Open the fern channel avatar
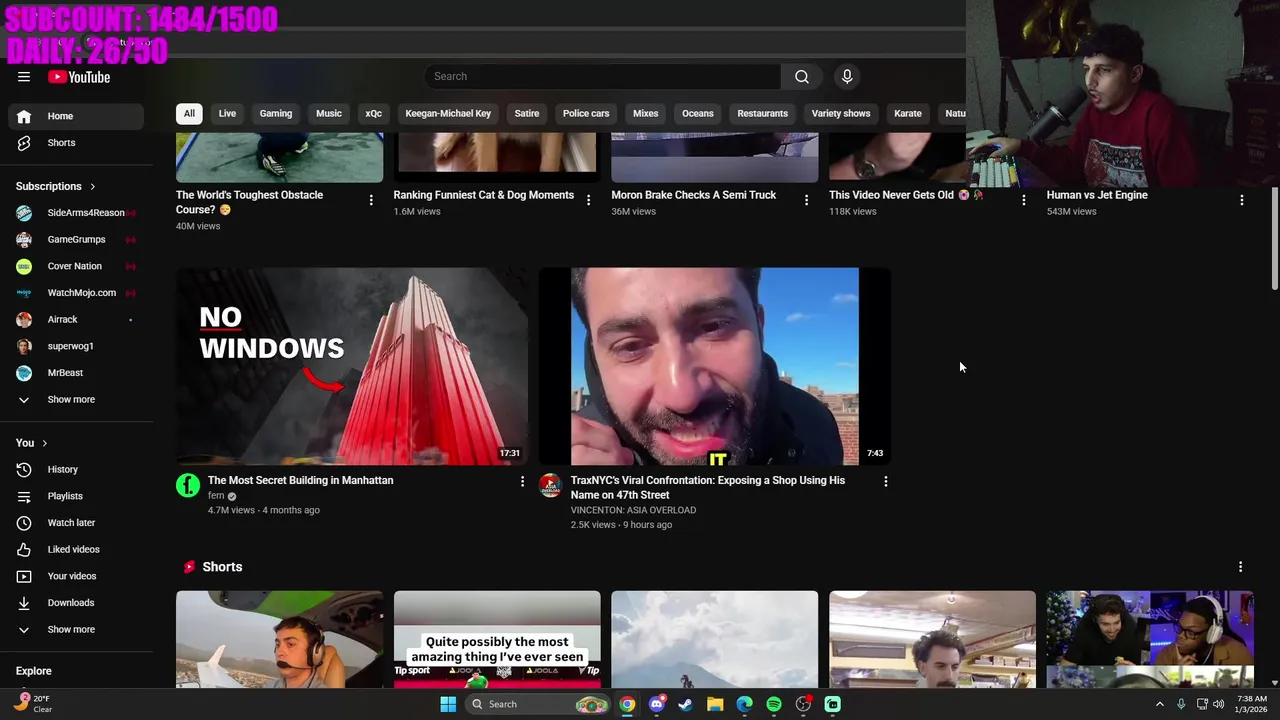 (188, 486)
